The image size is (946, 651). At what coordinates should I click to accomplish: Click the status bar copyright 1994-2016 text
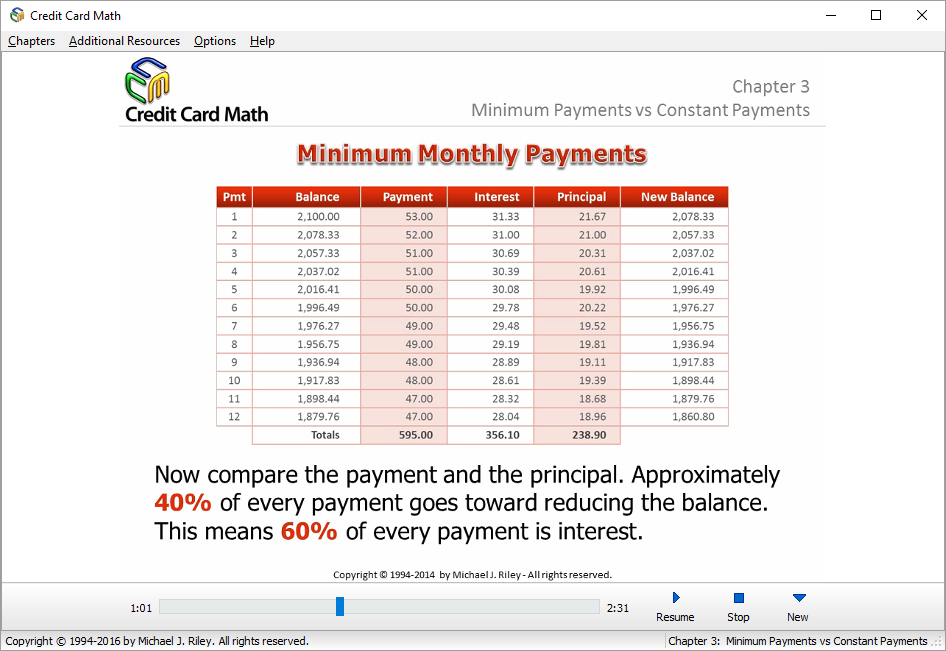point(157,641)
